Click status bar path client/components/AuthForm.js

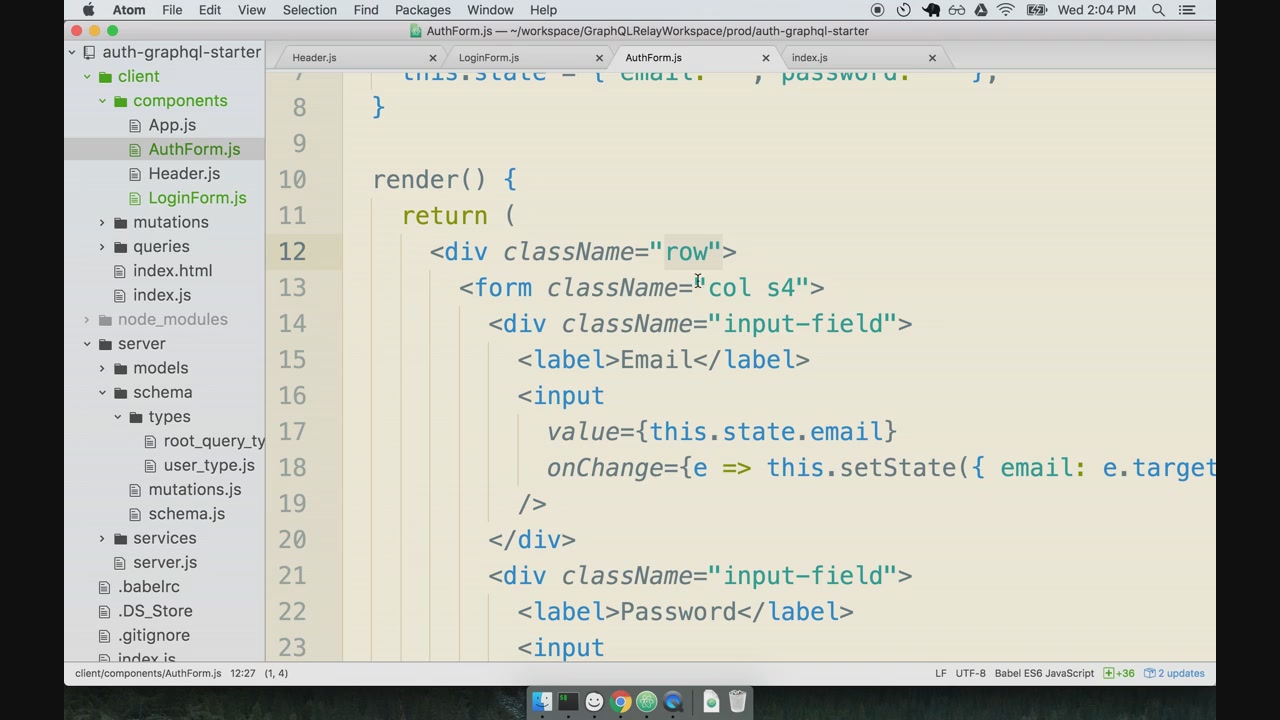(x=148, y=673)
